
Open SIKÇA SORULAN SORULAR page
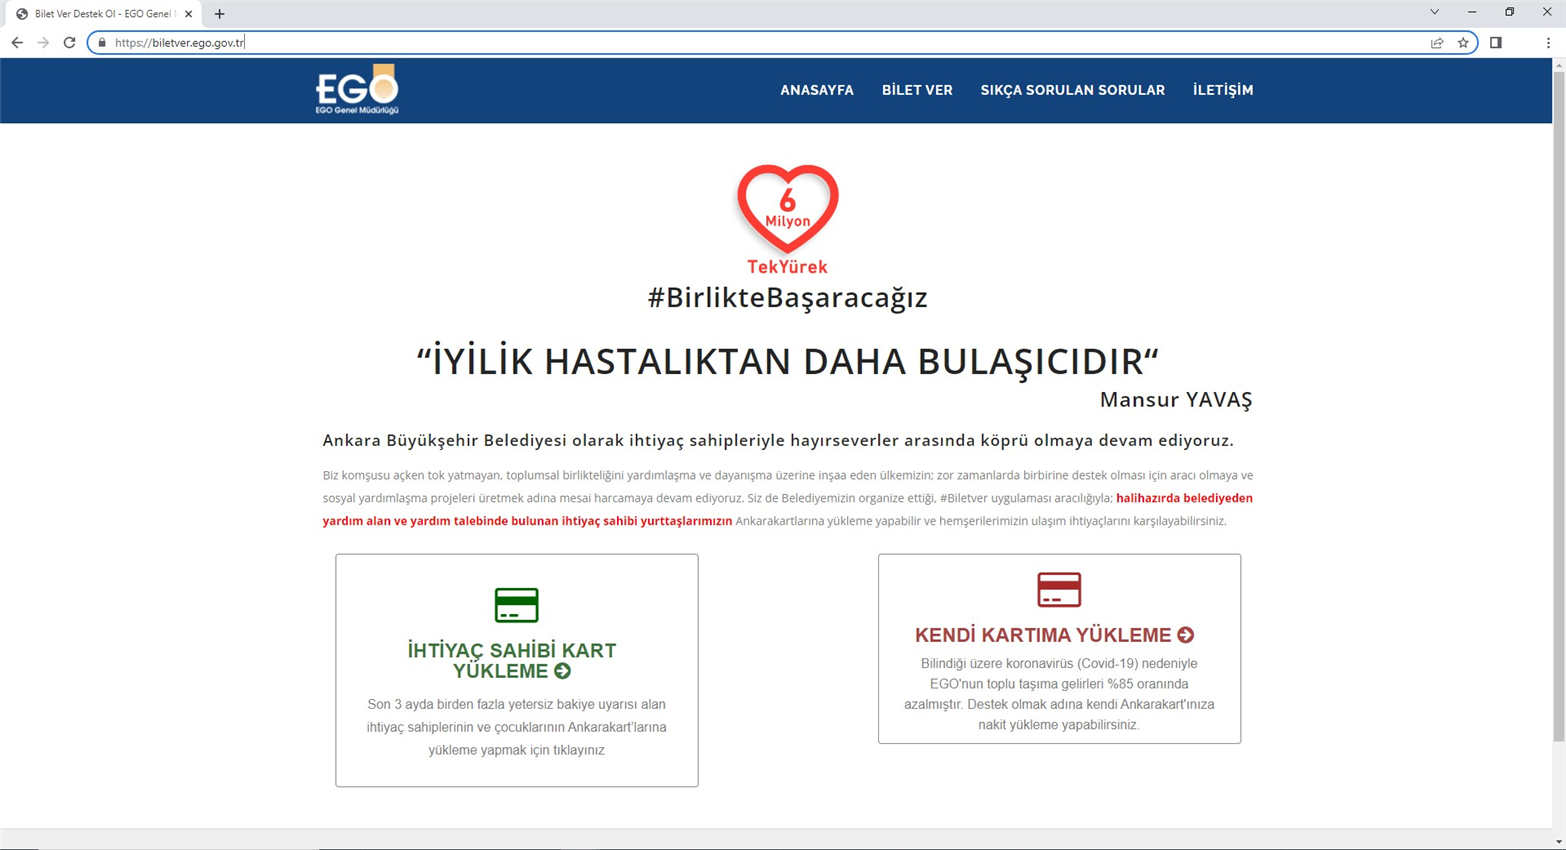(1072, 90)
